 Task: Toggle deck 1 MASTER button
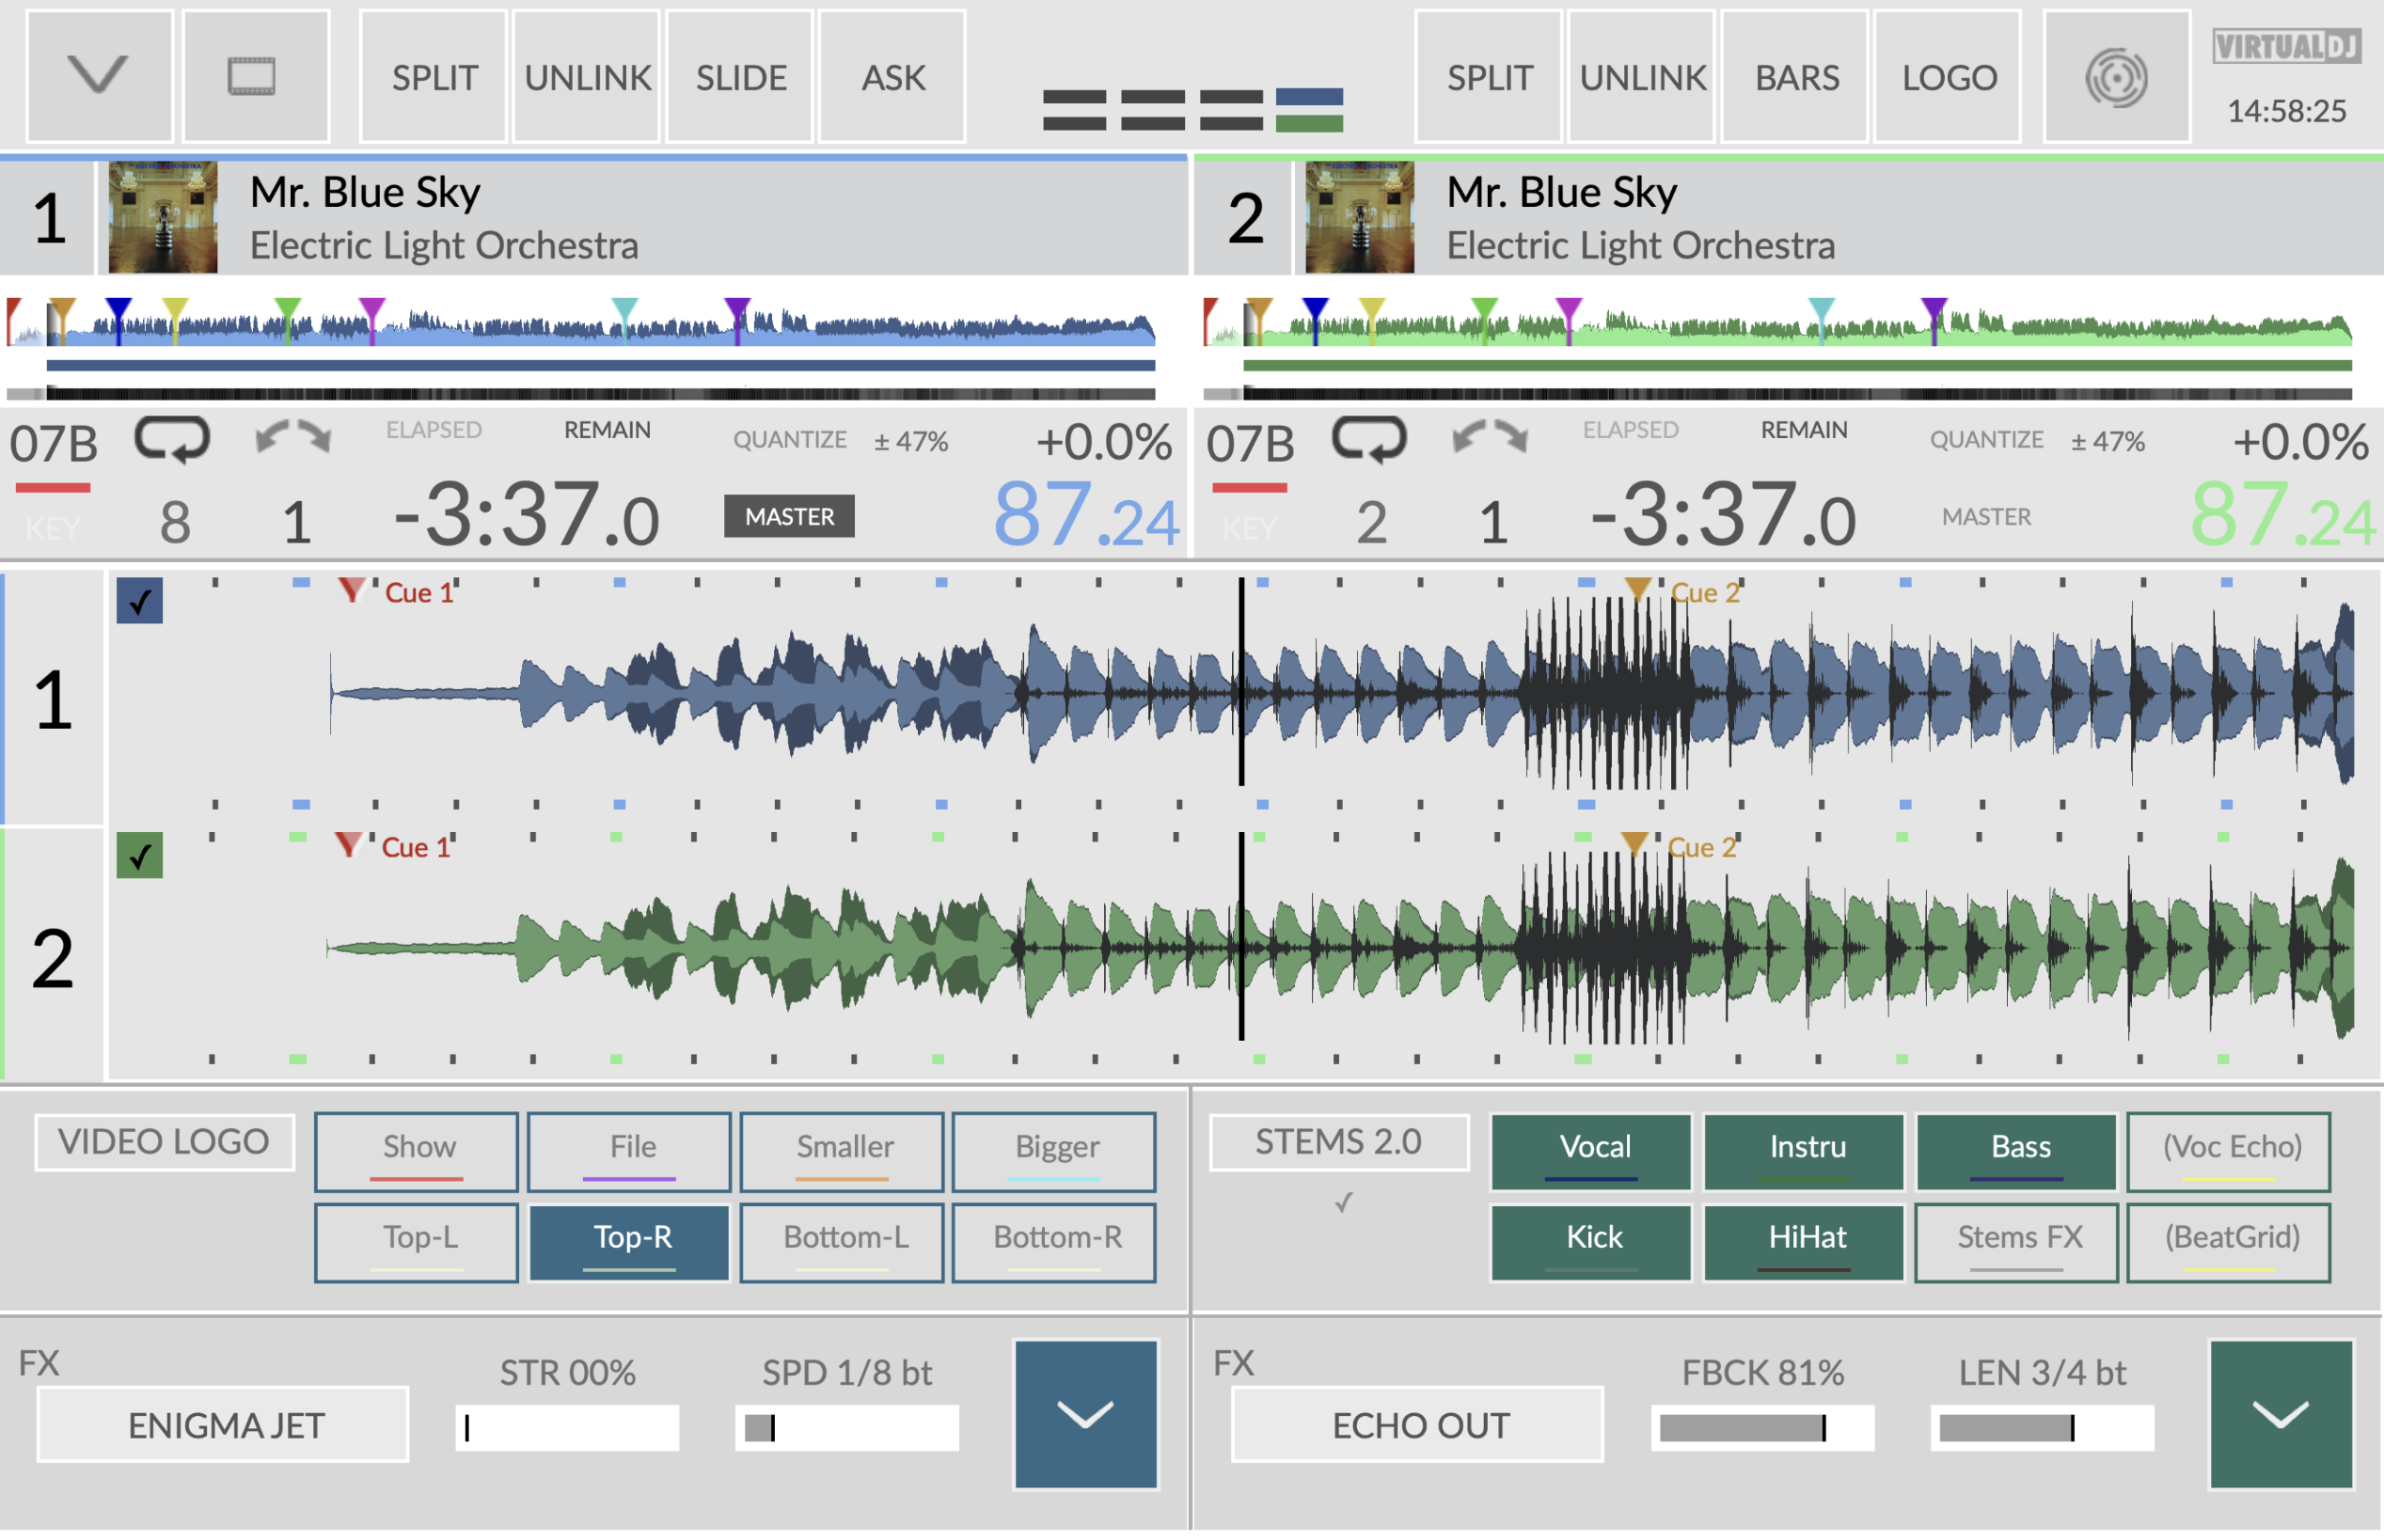pos(789,516)
